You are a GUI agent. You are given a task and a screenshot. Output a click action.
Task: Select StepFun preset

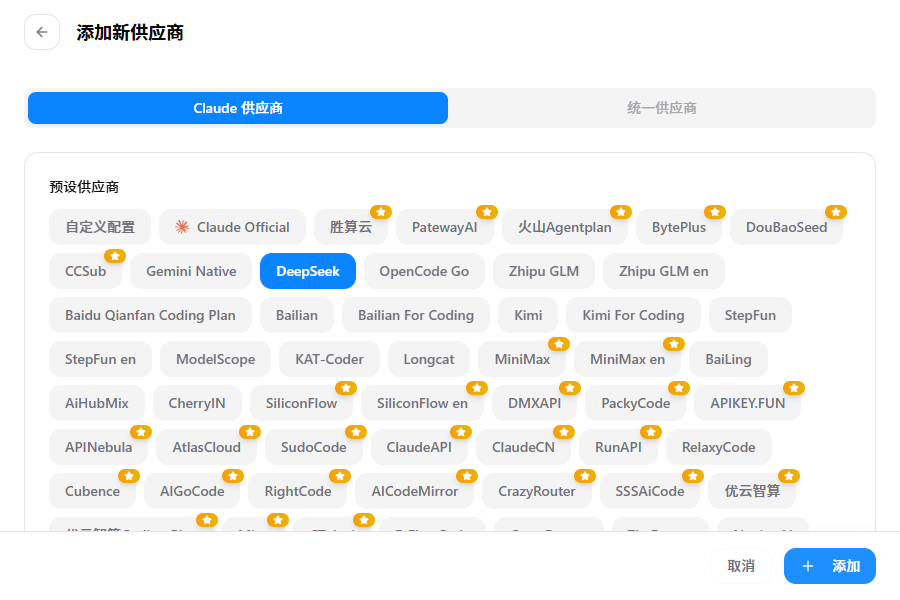(750, 315)
